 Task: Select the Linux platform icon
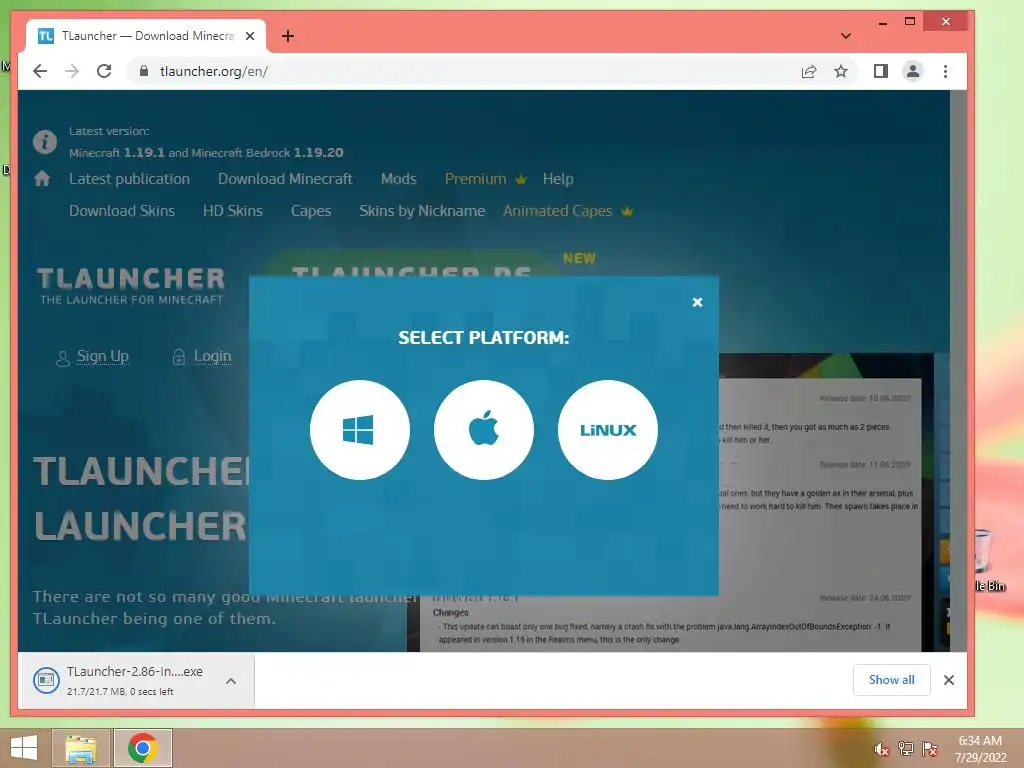pos(607,430)
